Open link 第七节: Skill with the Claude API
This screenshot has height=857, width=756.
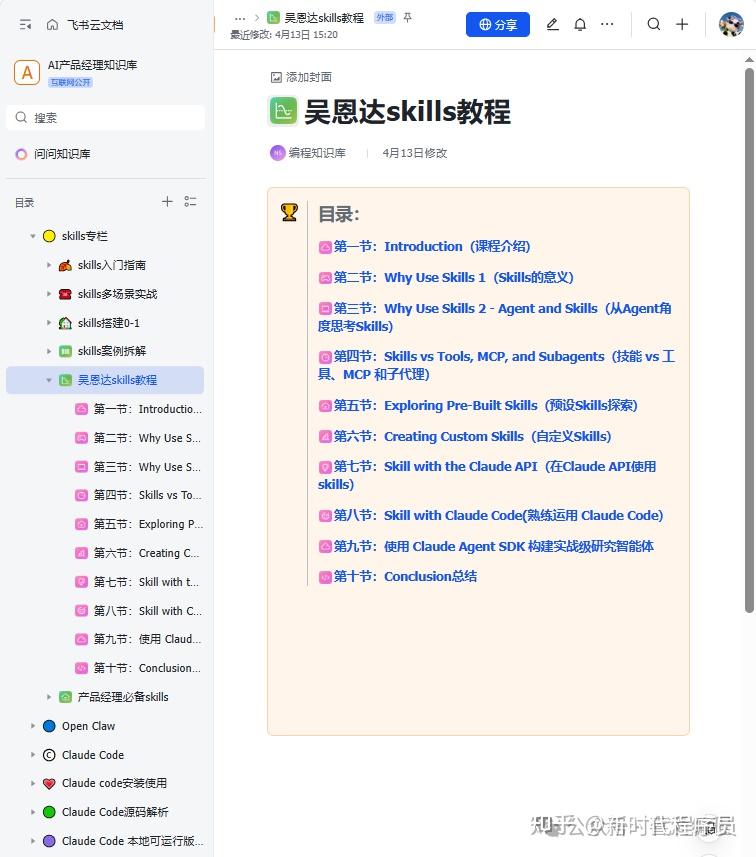tap(487, 475)
